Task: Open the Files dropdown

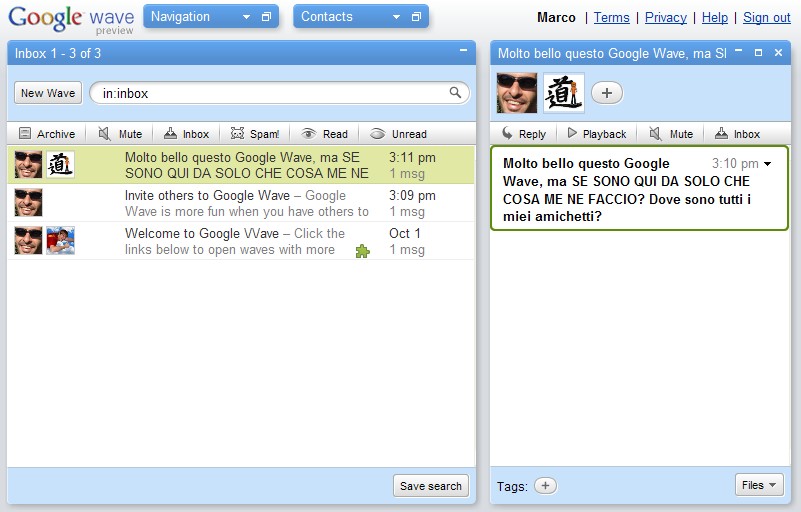Action: [759, 485]
